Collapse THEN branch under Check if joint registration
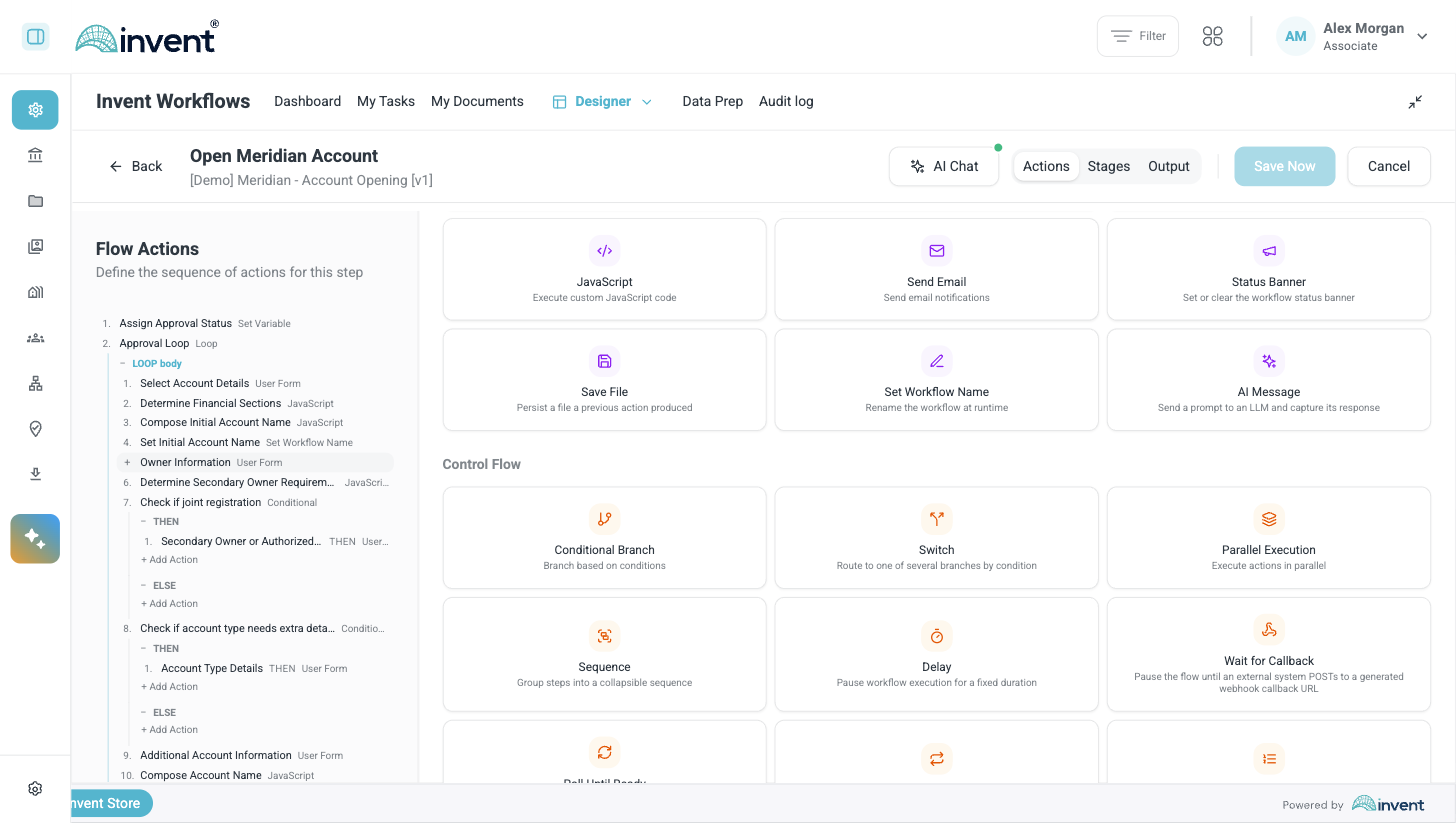 144,522
